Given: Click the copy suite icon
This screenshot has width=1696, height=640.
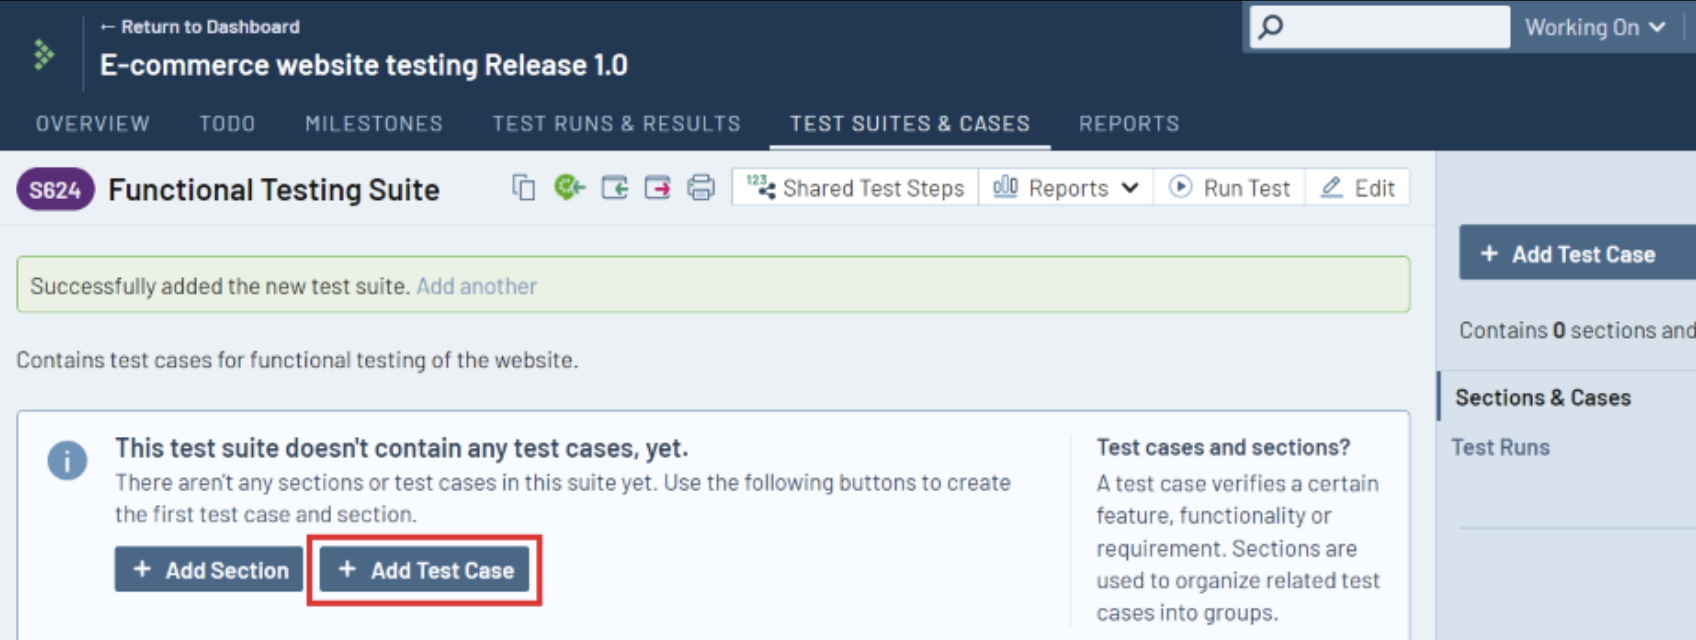Looking at the screenshot, I should pyautogui.click(x=523, y=188).
